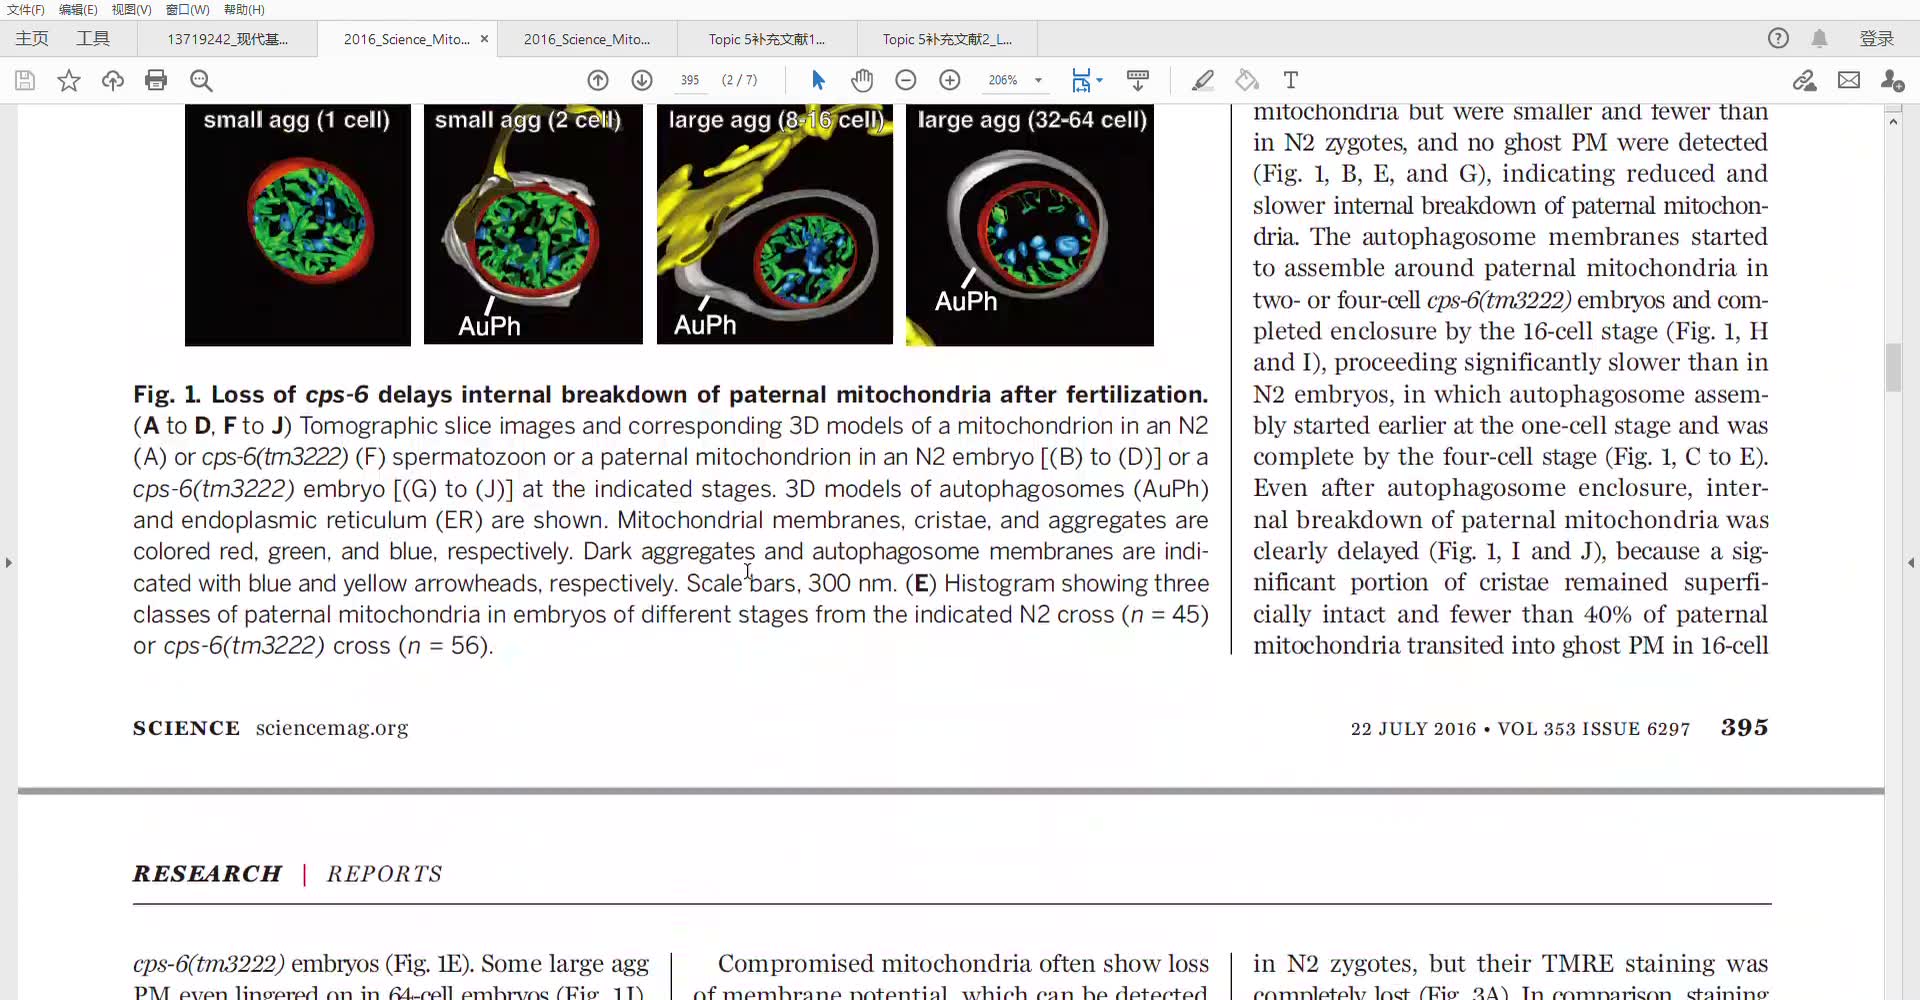Print the document with the printer icon

click(x=156, y=80)
